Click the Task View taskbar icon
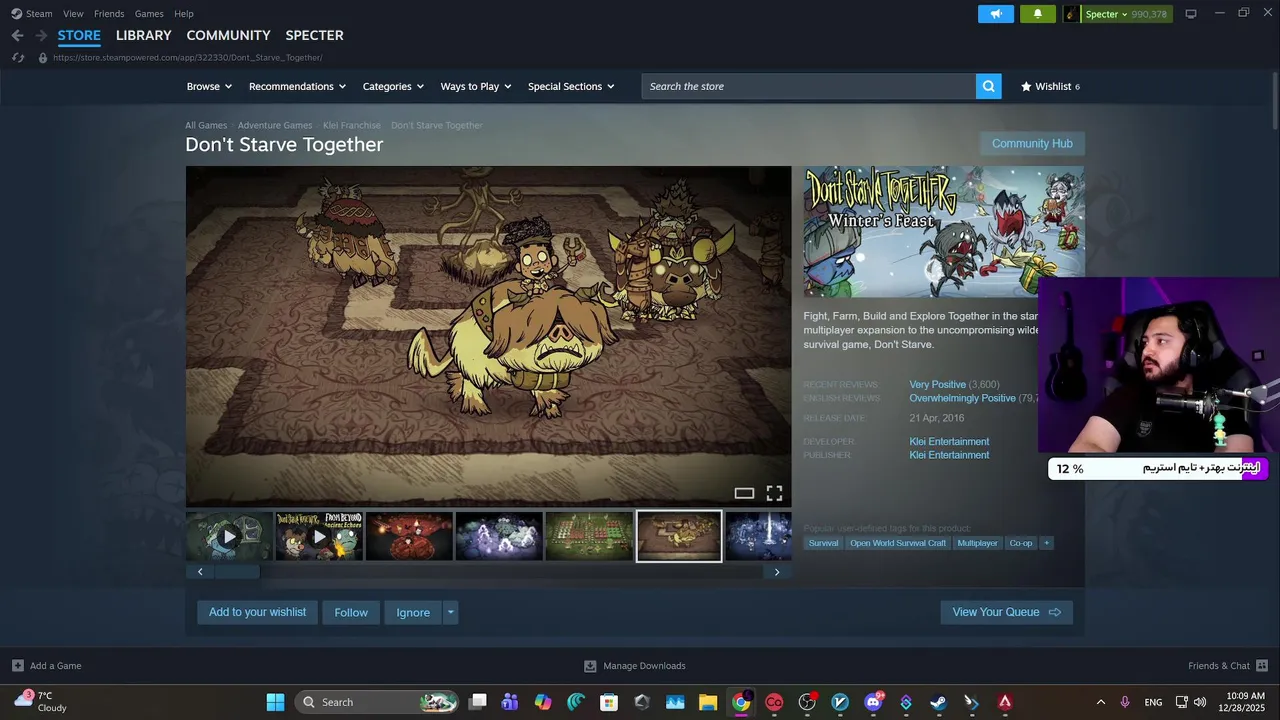 pyautogui.click(x=478, y=702)
